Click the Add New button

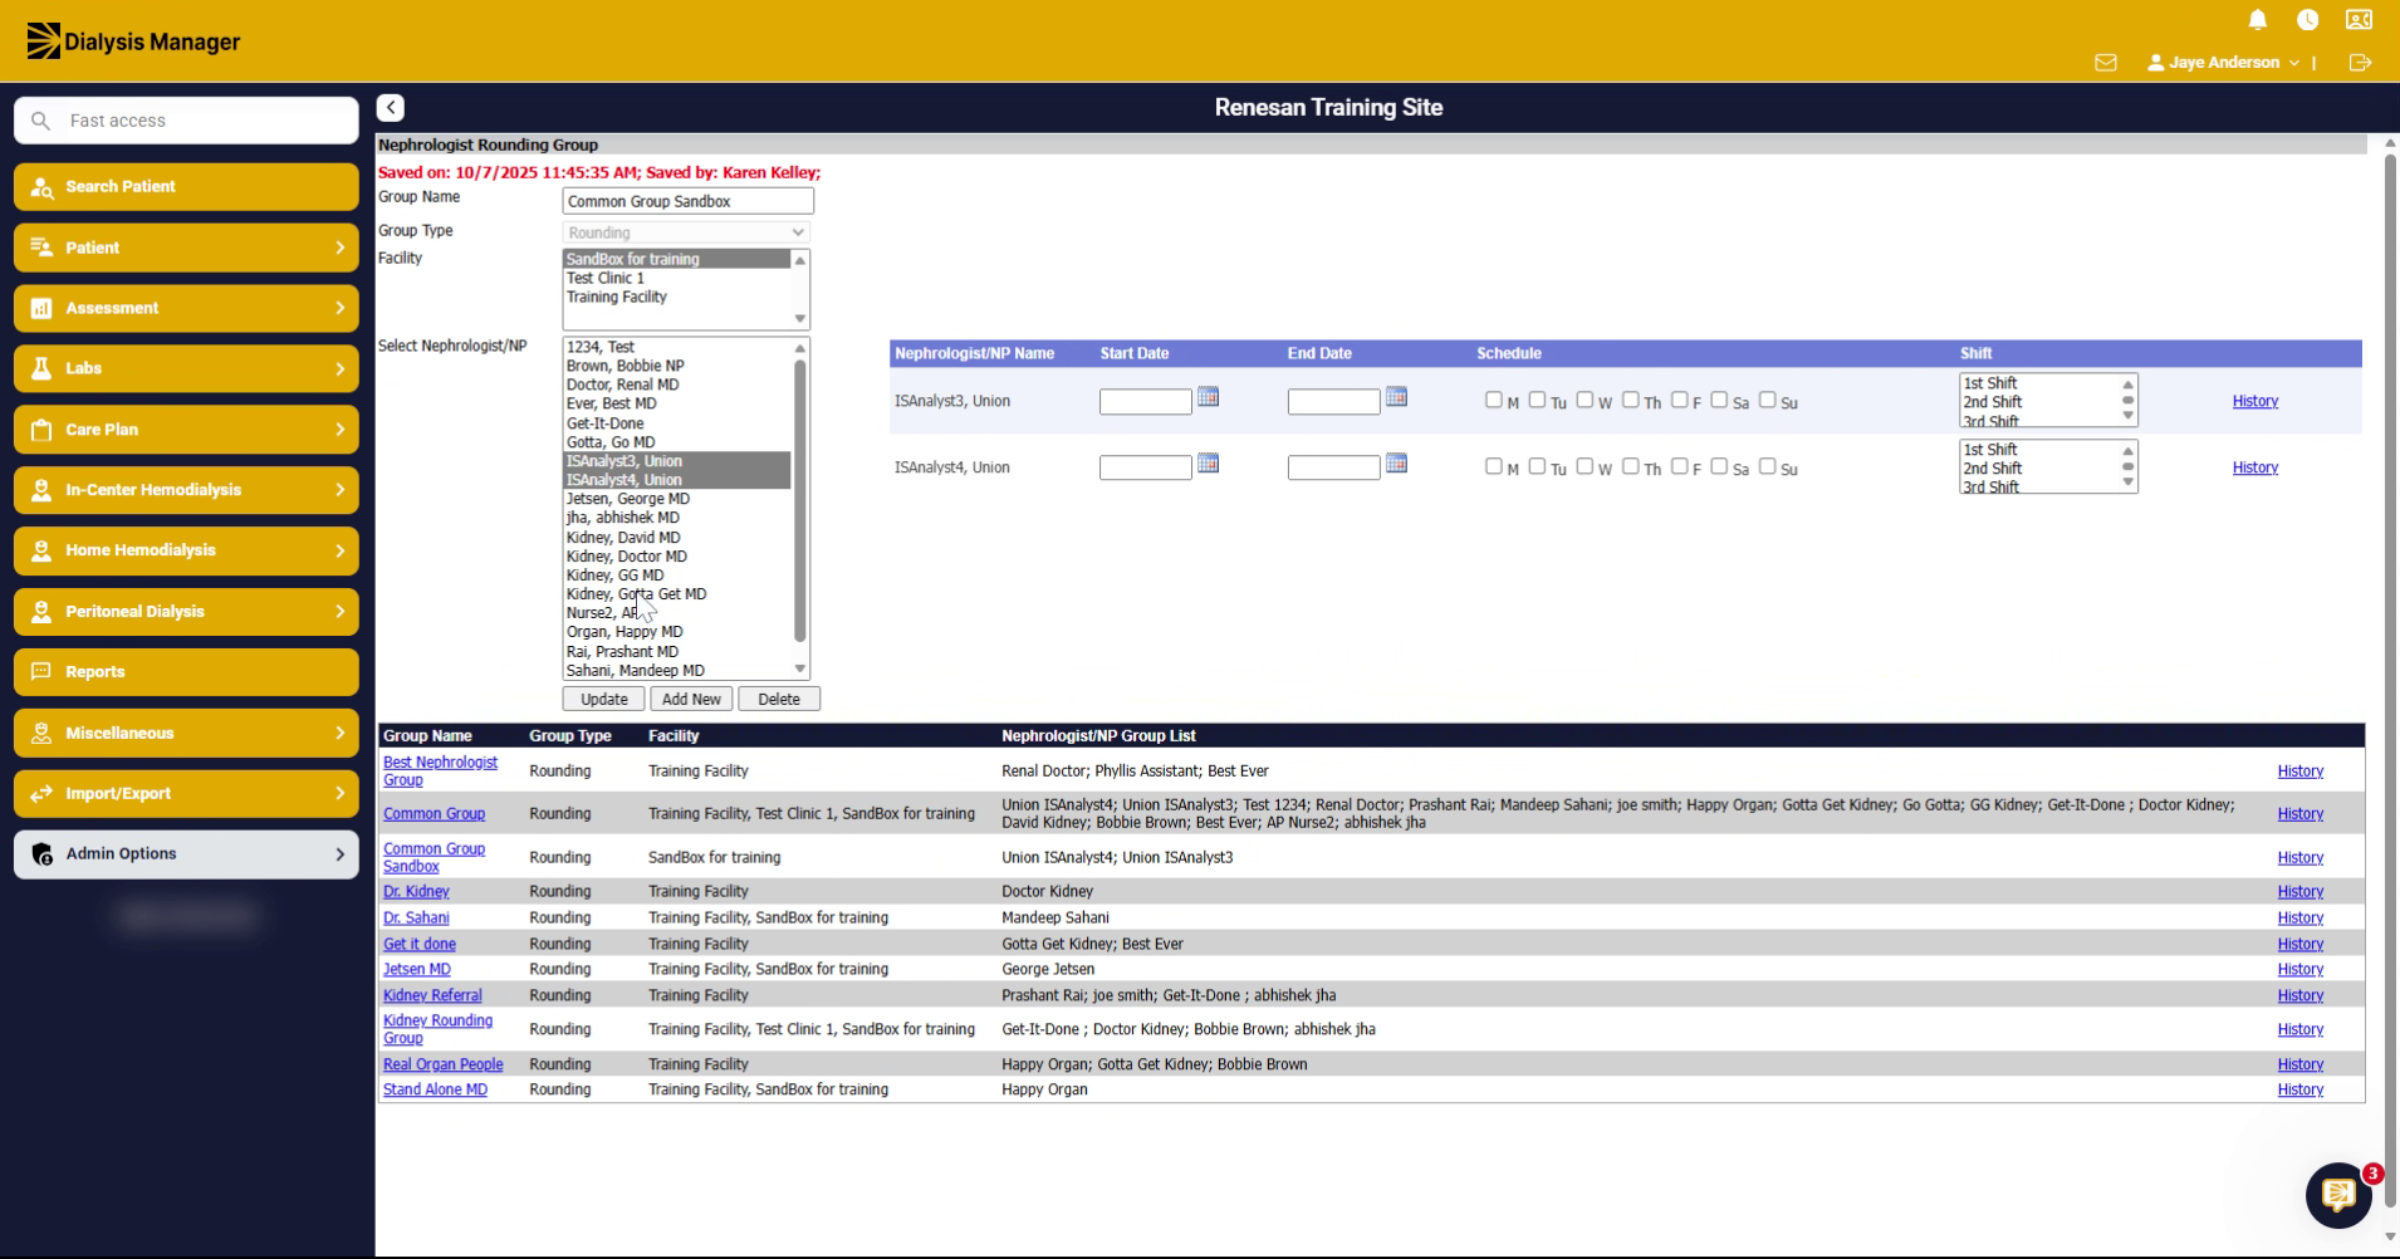[x=691, y=699]
